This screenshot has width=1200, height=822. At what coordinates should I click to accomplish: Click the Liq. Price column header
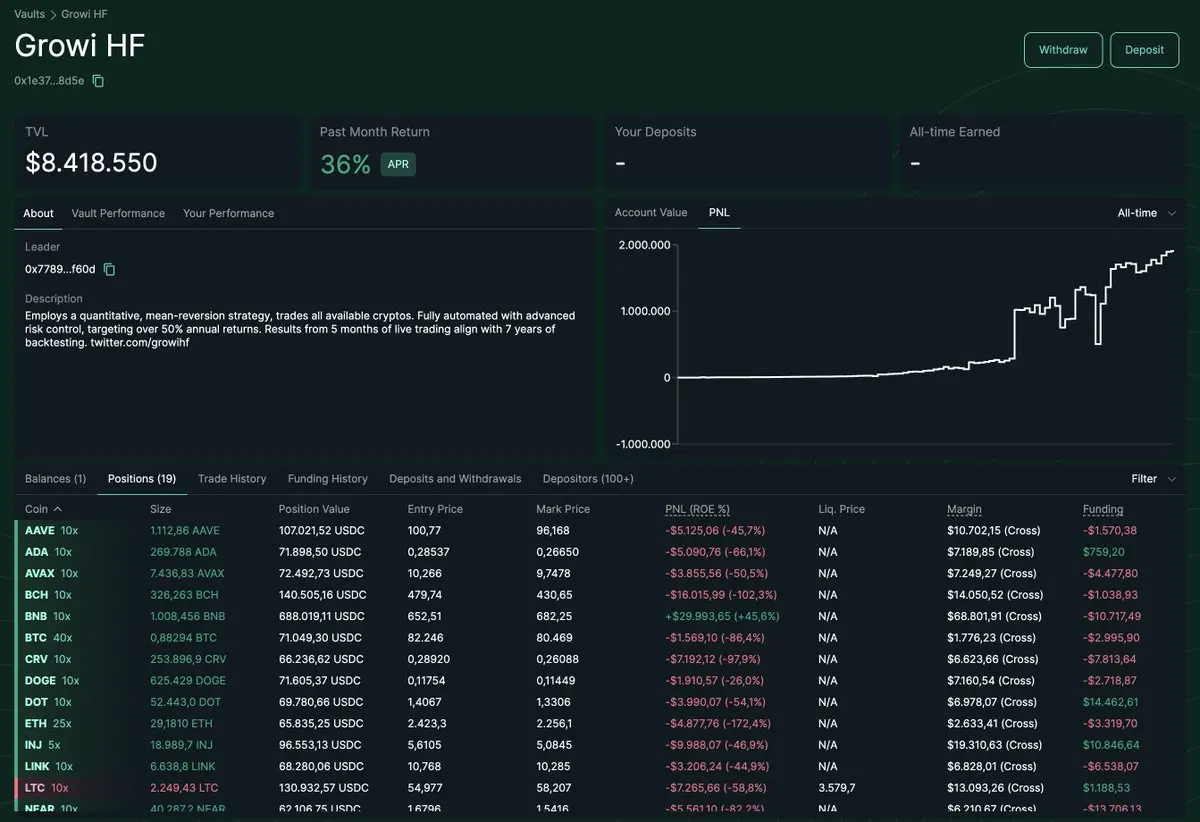tap(840, 509)
